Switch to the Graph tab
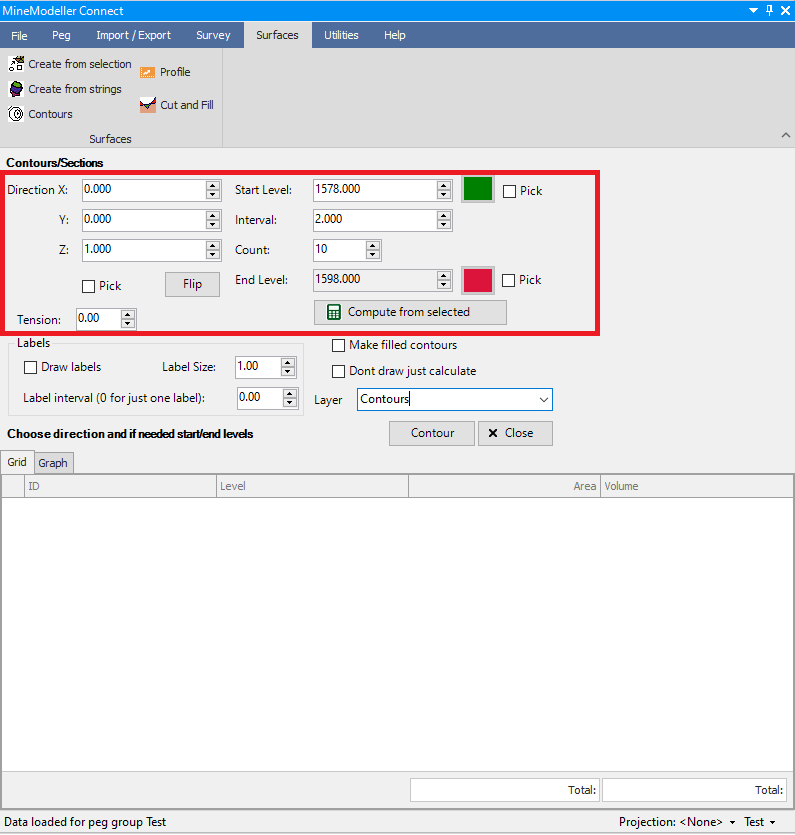The image size is (795, 835). point(53,463)
